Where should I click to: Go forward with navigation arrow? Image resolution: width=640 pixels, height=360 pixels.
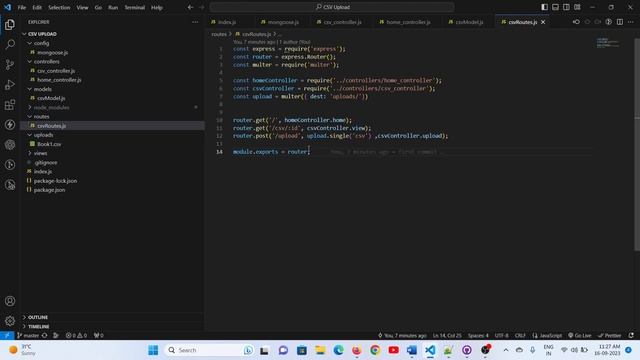click(x=201, y=7)
